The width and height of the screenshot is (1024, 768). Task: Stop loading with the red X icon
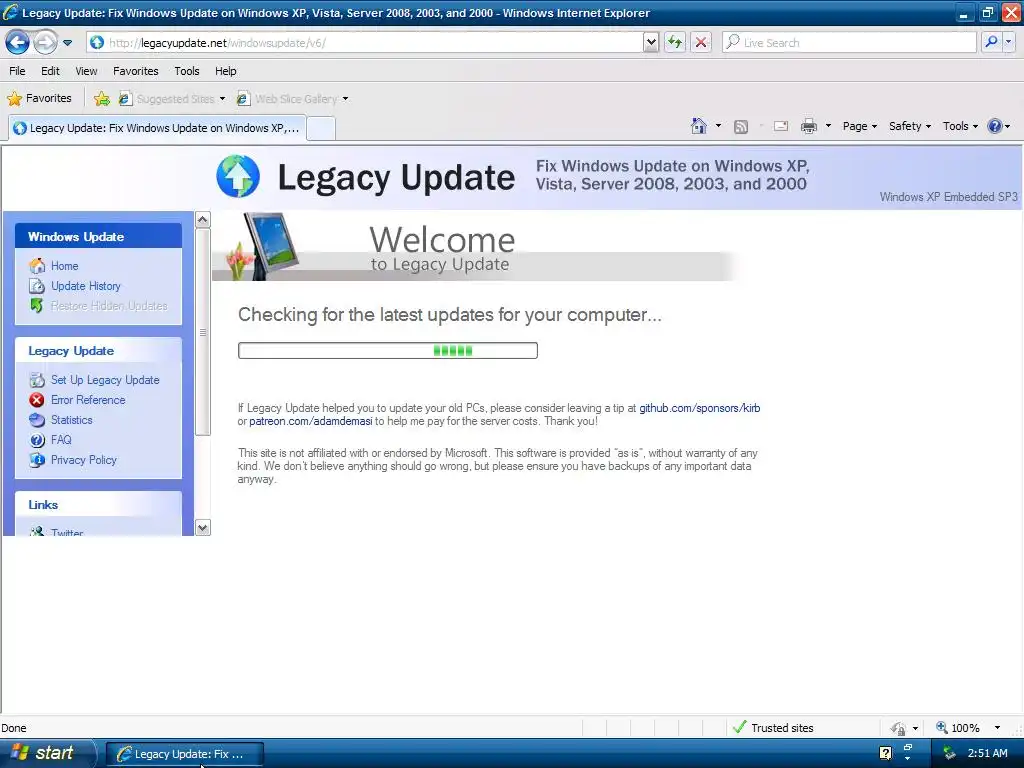tap(701, 43)
